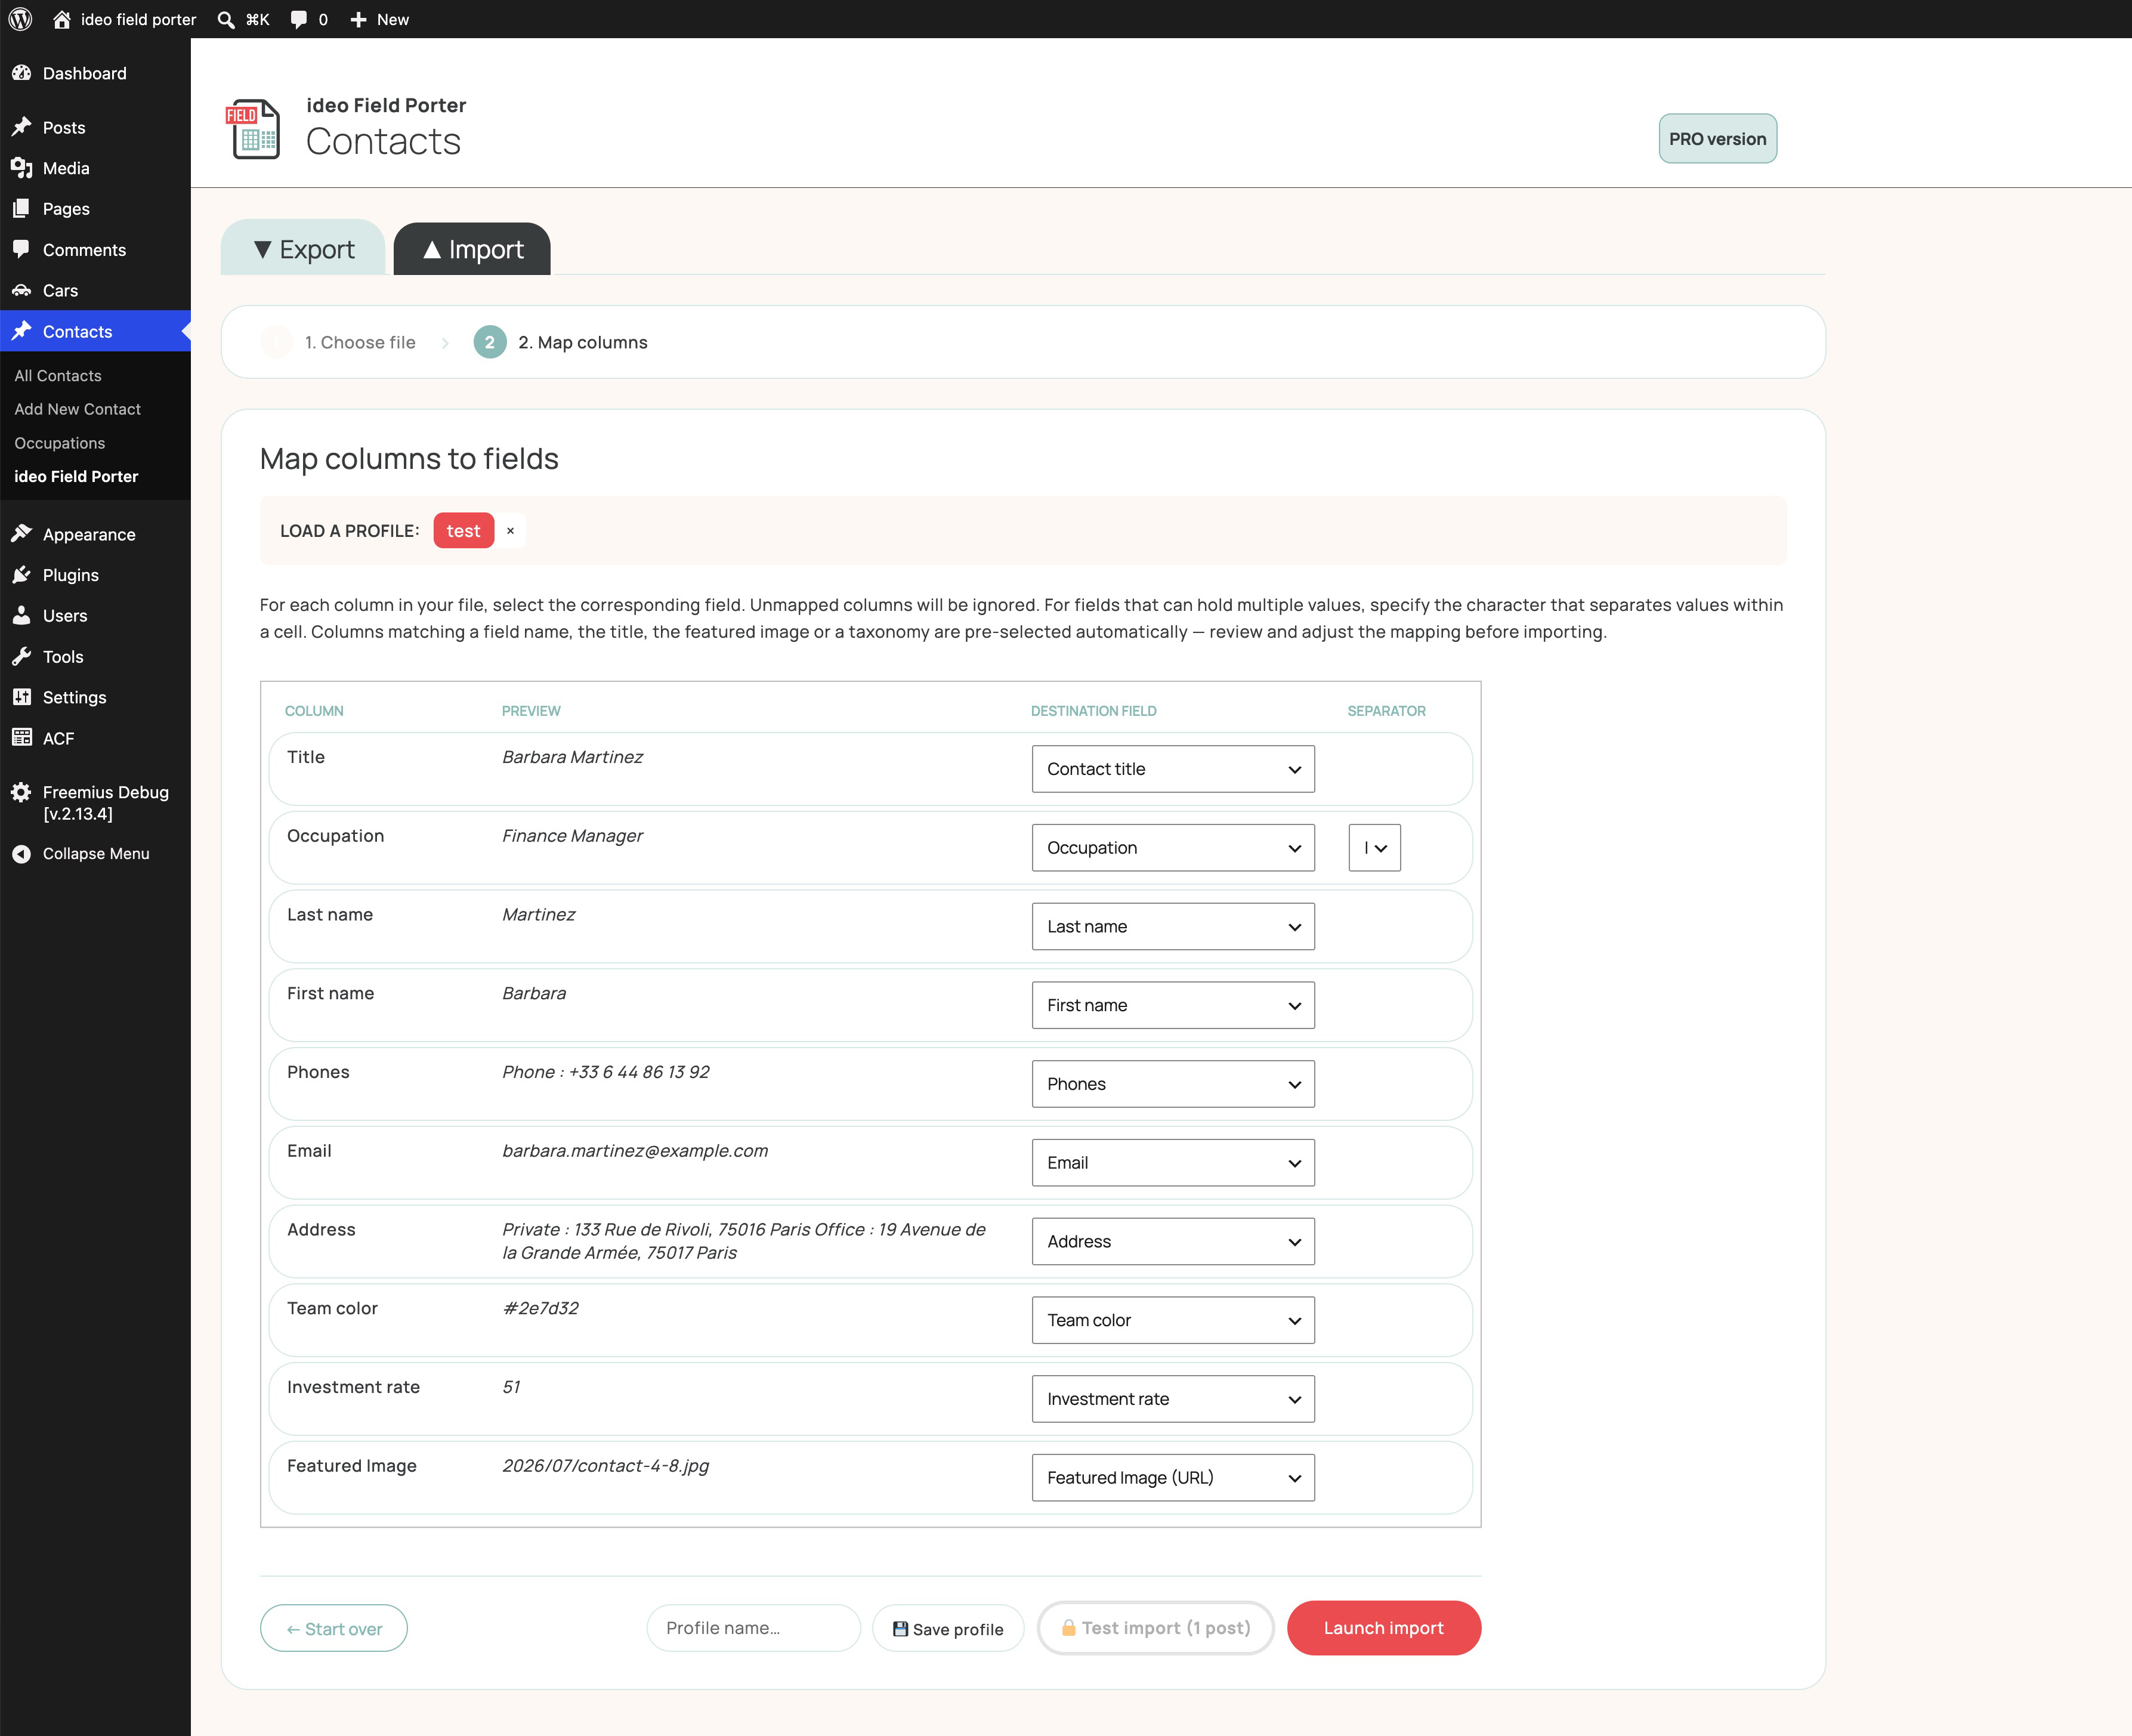Screen dimensions: 2132x1736
Task: Open the Phones destination dropdown
Action: (1173, 1084)
